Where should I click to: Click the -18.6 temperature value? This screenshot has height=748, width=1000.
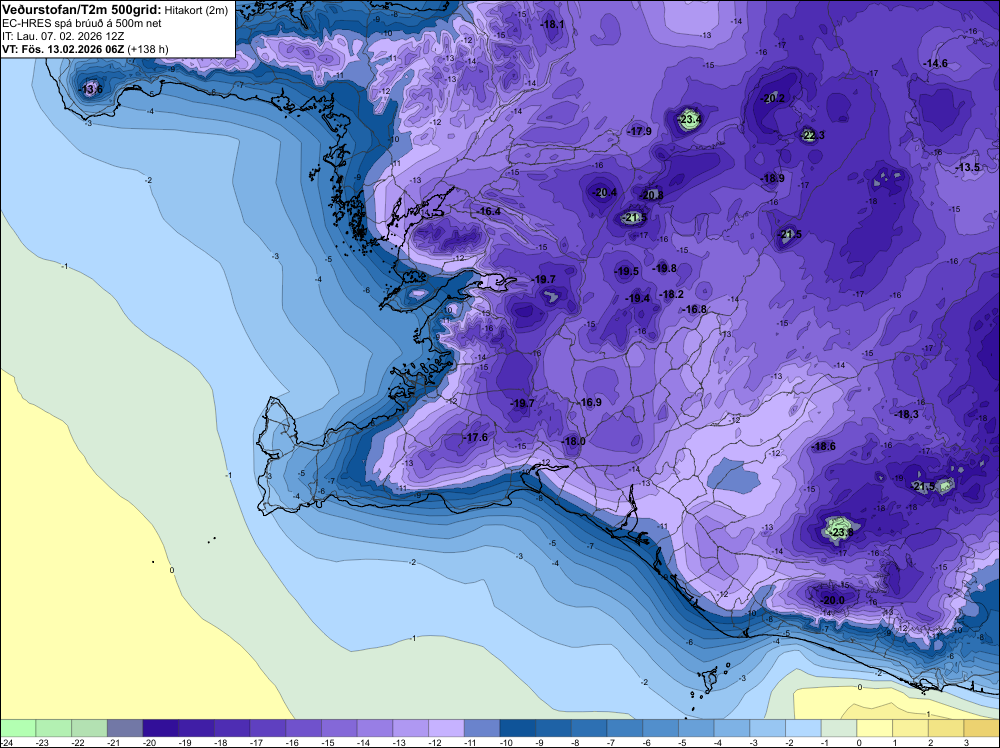pos(823,446)
